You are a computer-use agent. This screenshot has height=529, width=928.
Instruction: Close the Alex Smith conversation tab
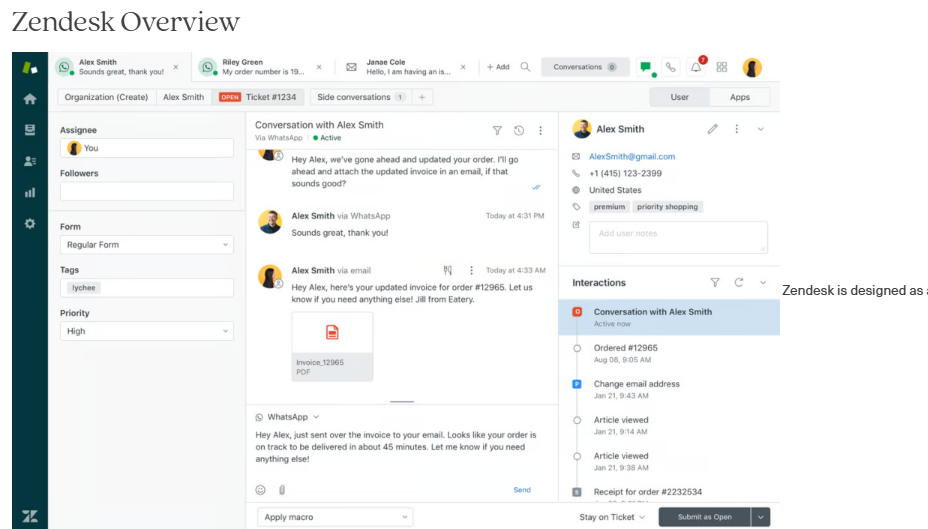tap(176, 67)
